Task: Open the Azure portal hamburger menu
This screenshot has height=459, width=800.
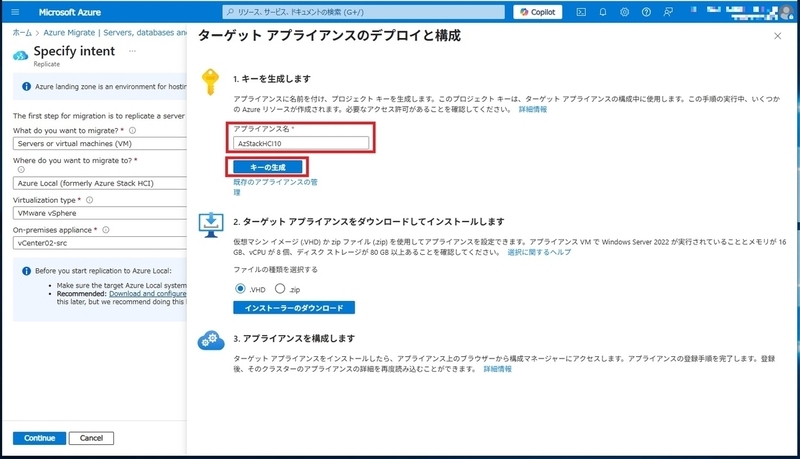Action: [15, 12]
